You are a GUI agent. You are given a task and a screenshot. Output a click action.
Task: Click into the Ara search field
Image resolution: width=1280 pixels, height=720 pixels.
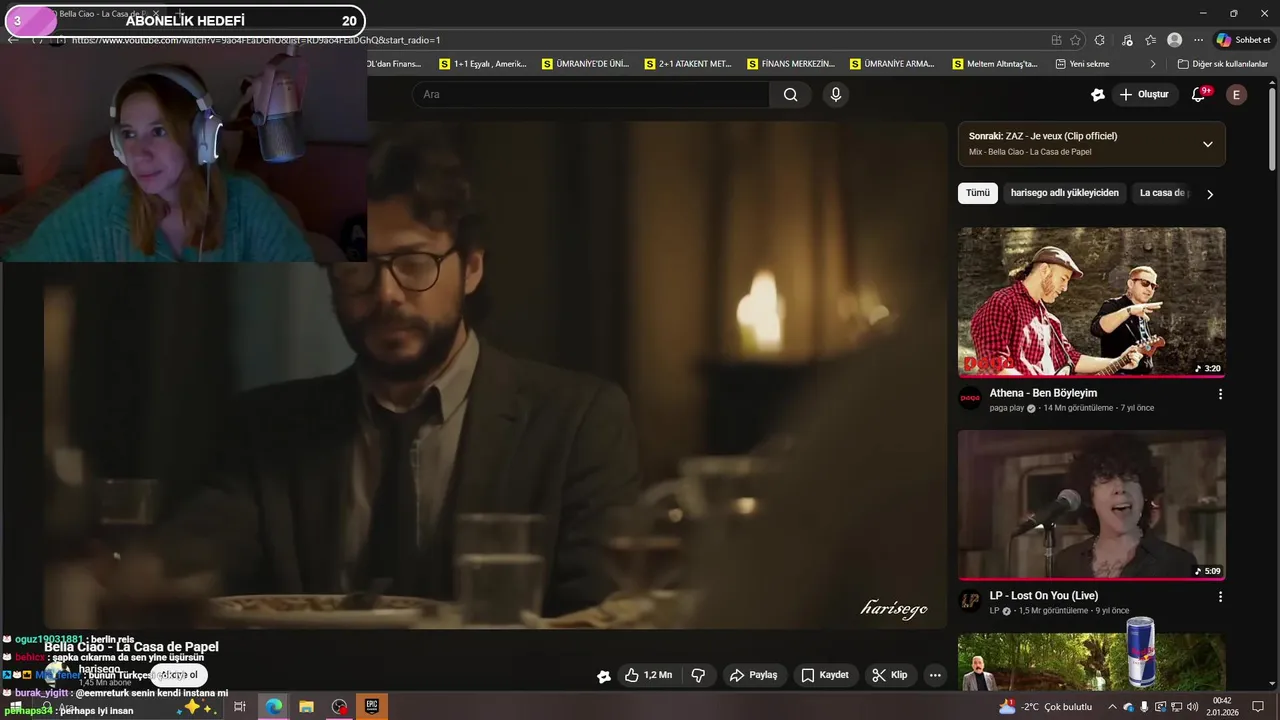point(591,95)
